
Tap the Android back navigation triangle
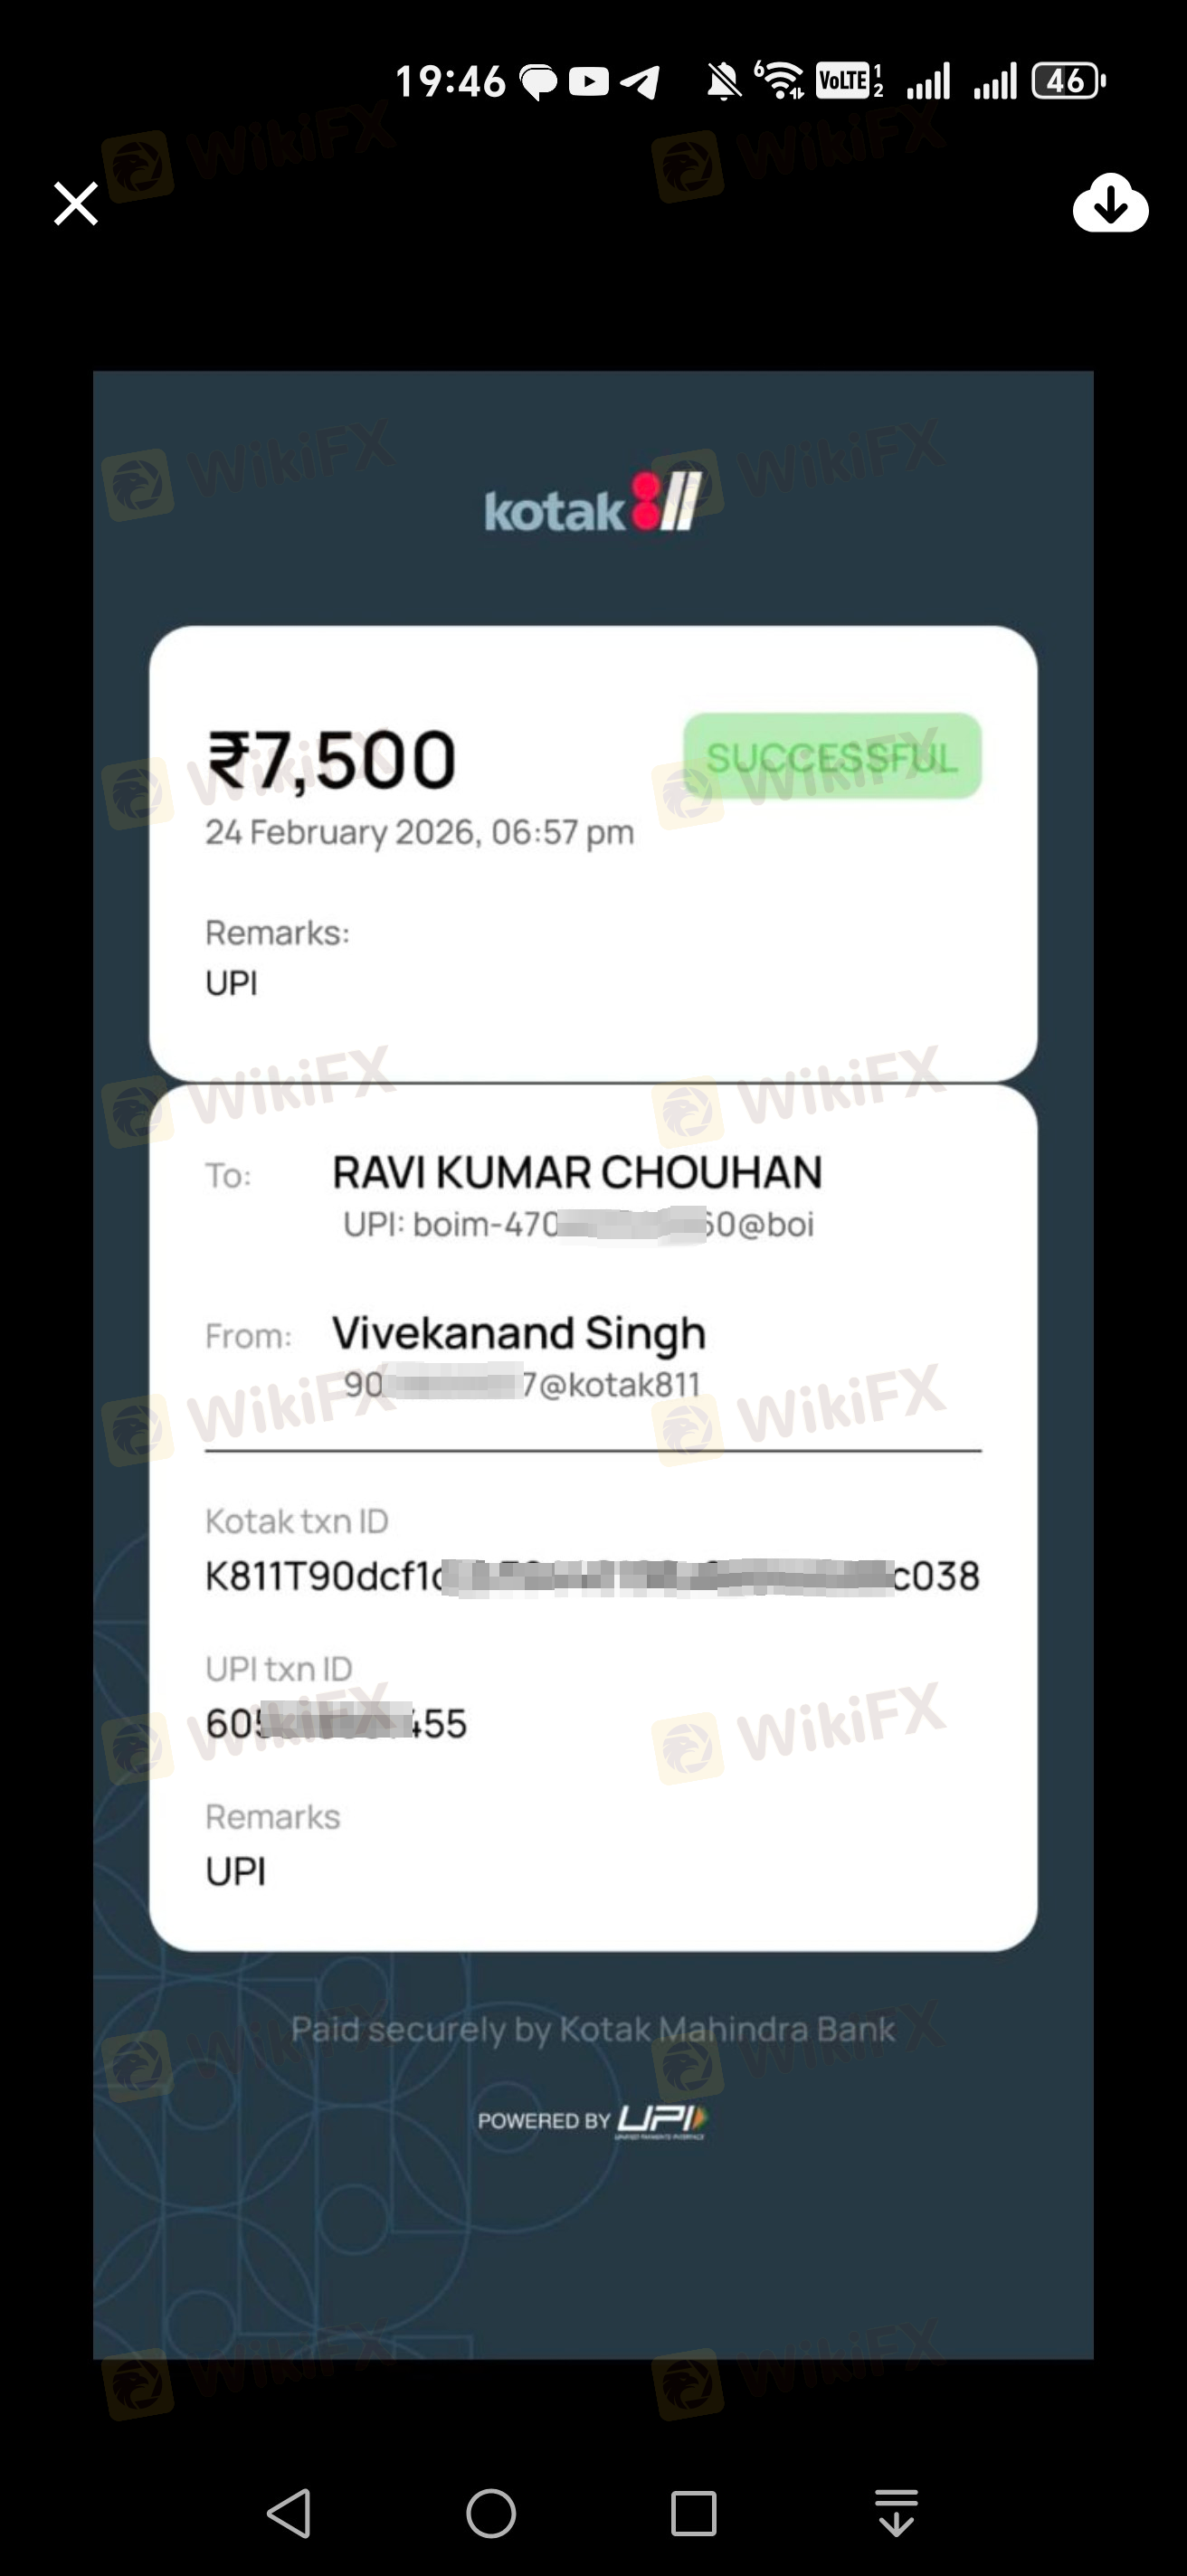point(290,2513)
